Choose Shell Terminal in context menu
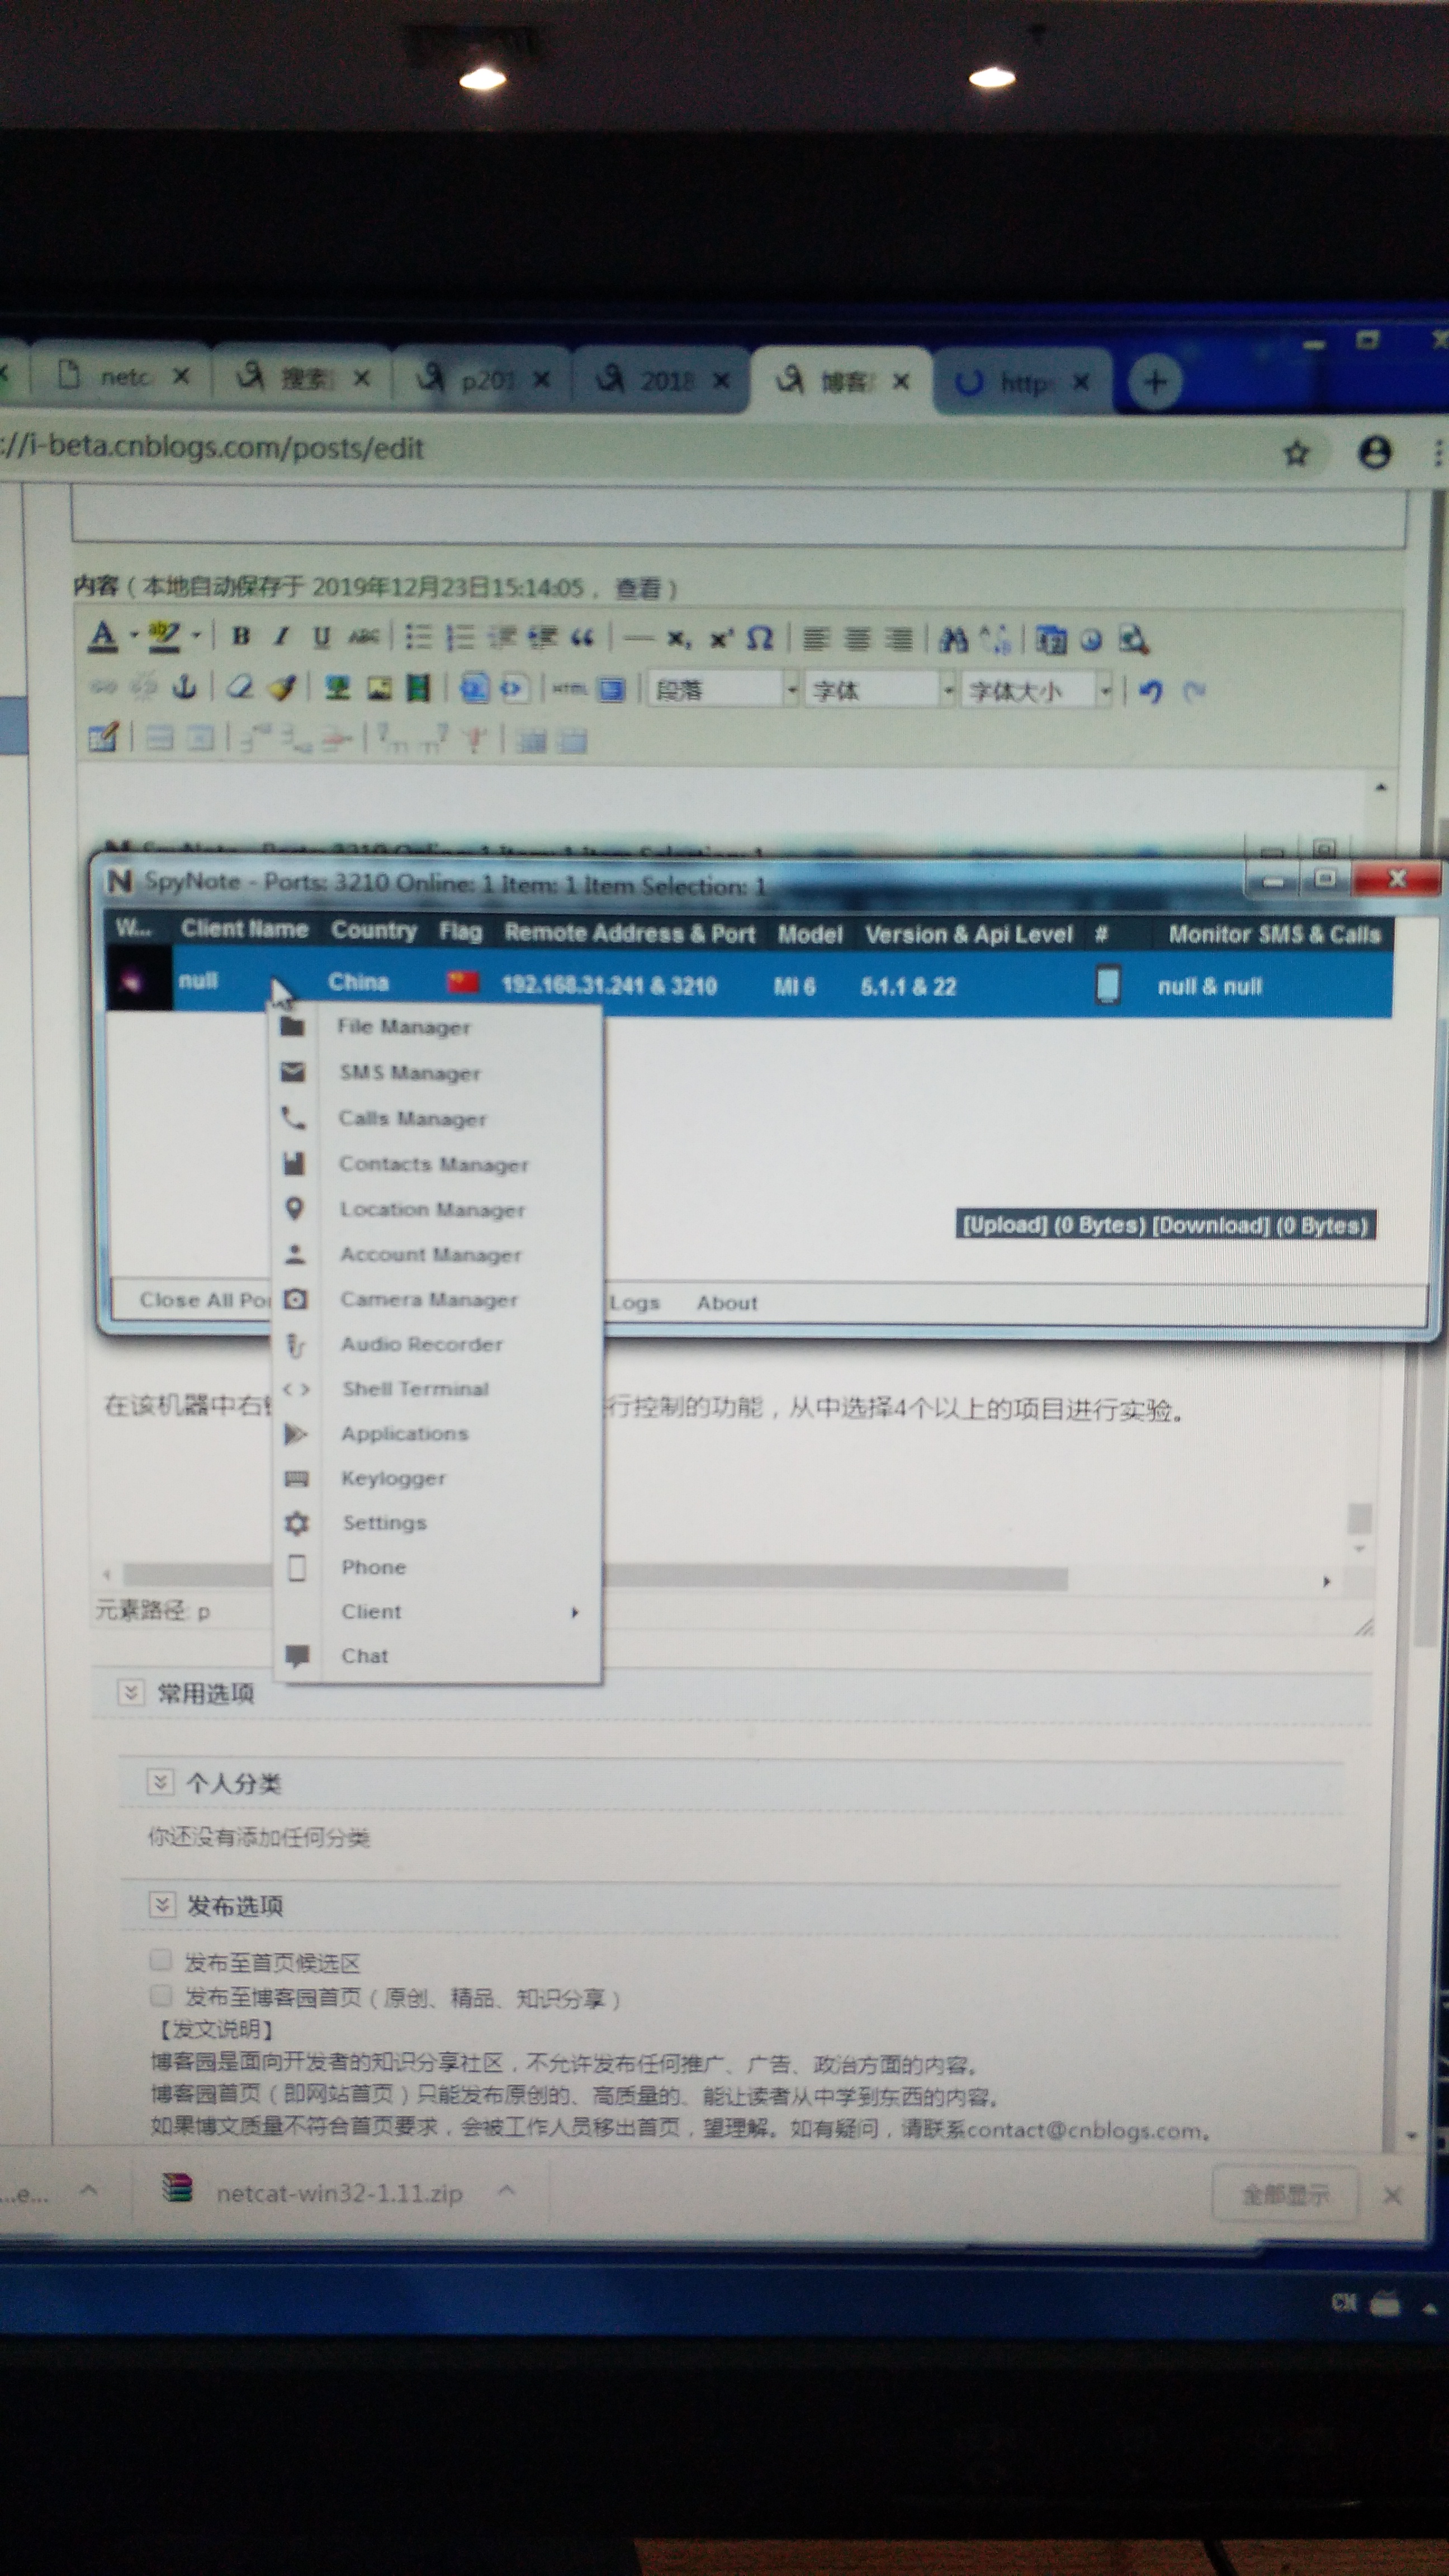 click(x=415, y=1388)
